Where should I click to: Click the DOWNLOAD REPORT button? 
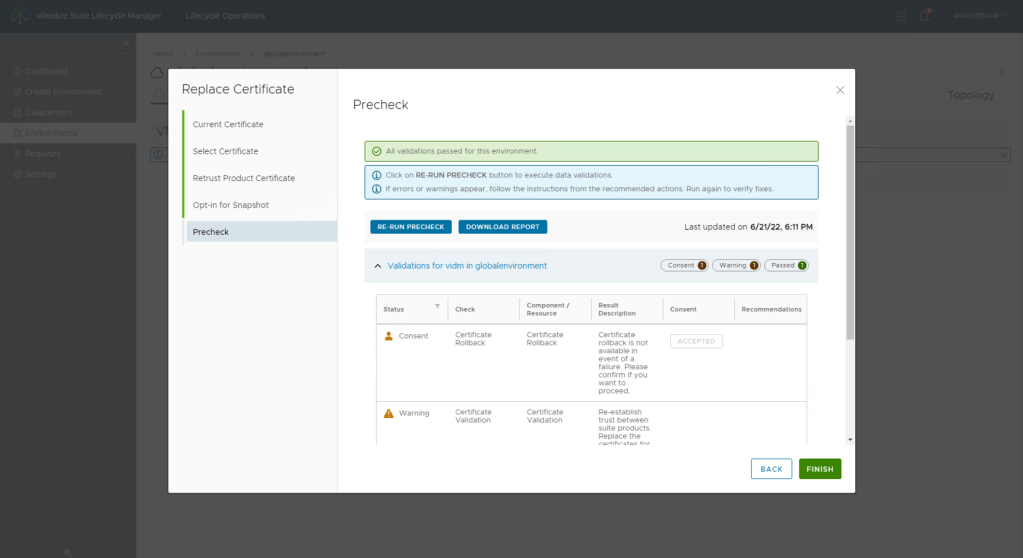(x=502, y=227)
